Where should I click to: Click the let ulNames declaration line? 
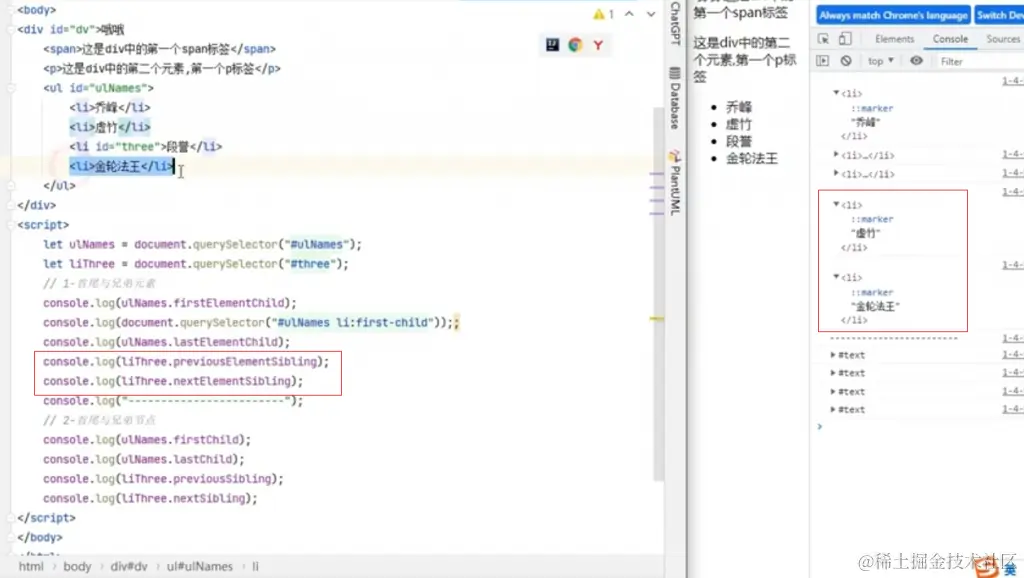[x=202, y=244]
